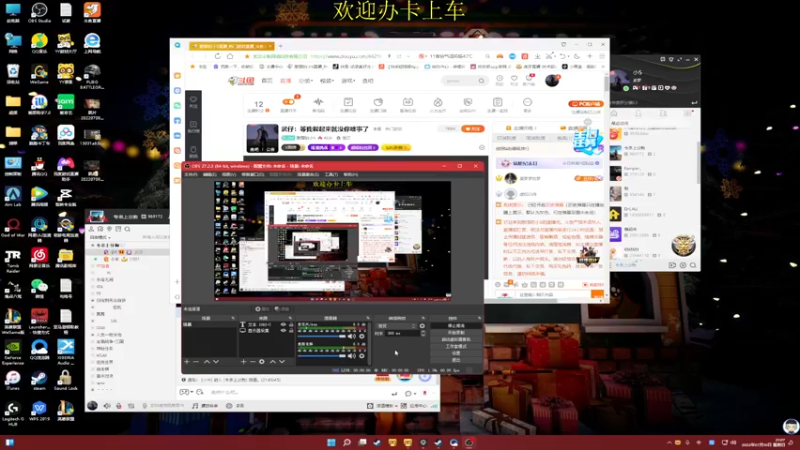Open the more (…) icon in Douyu streamer toolbar
The width and height of the screenshot is (800, 450).
527,102
